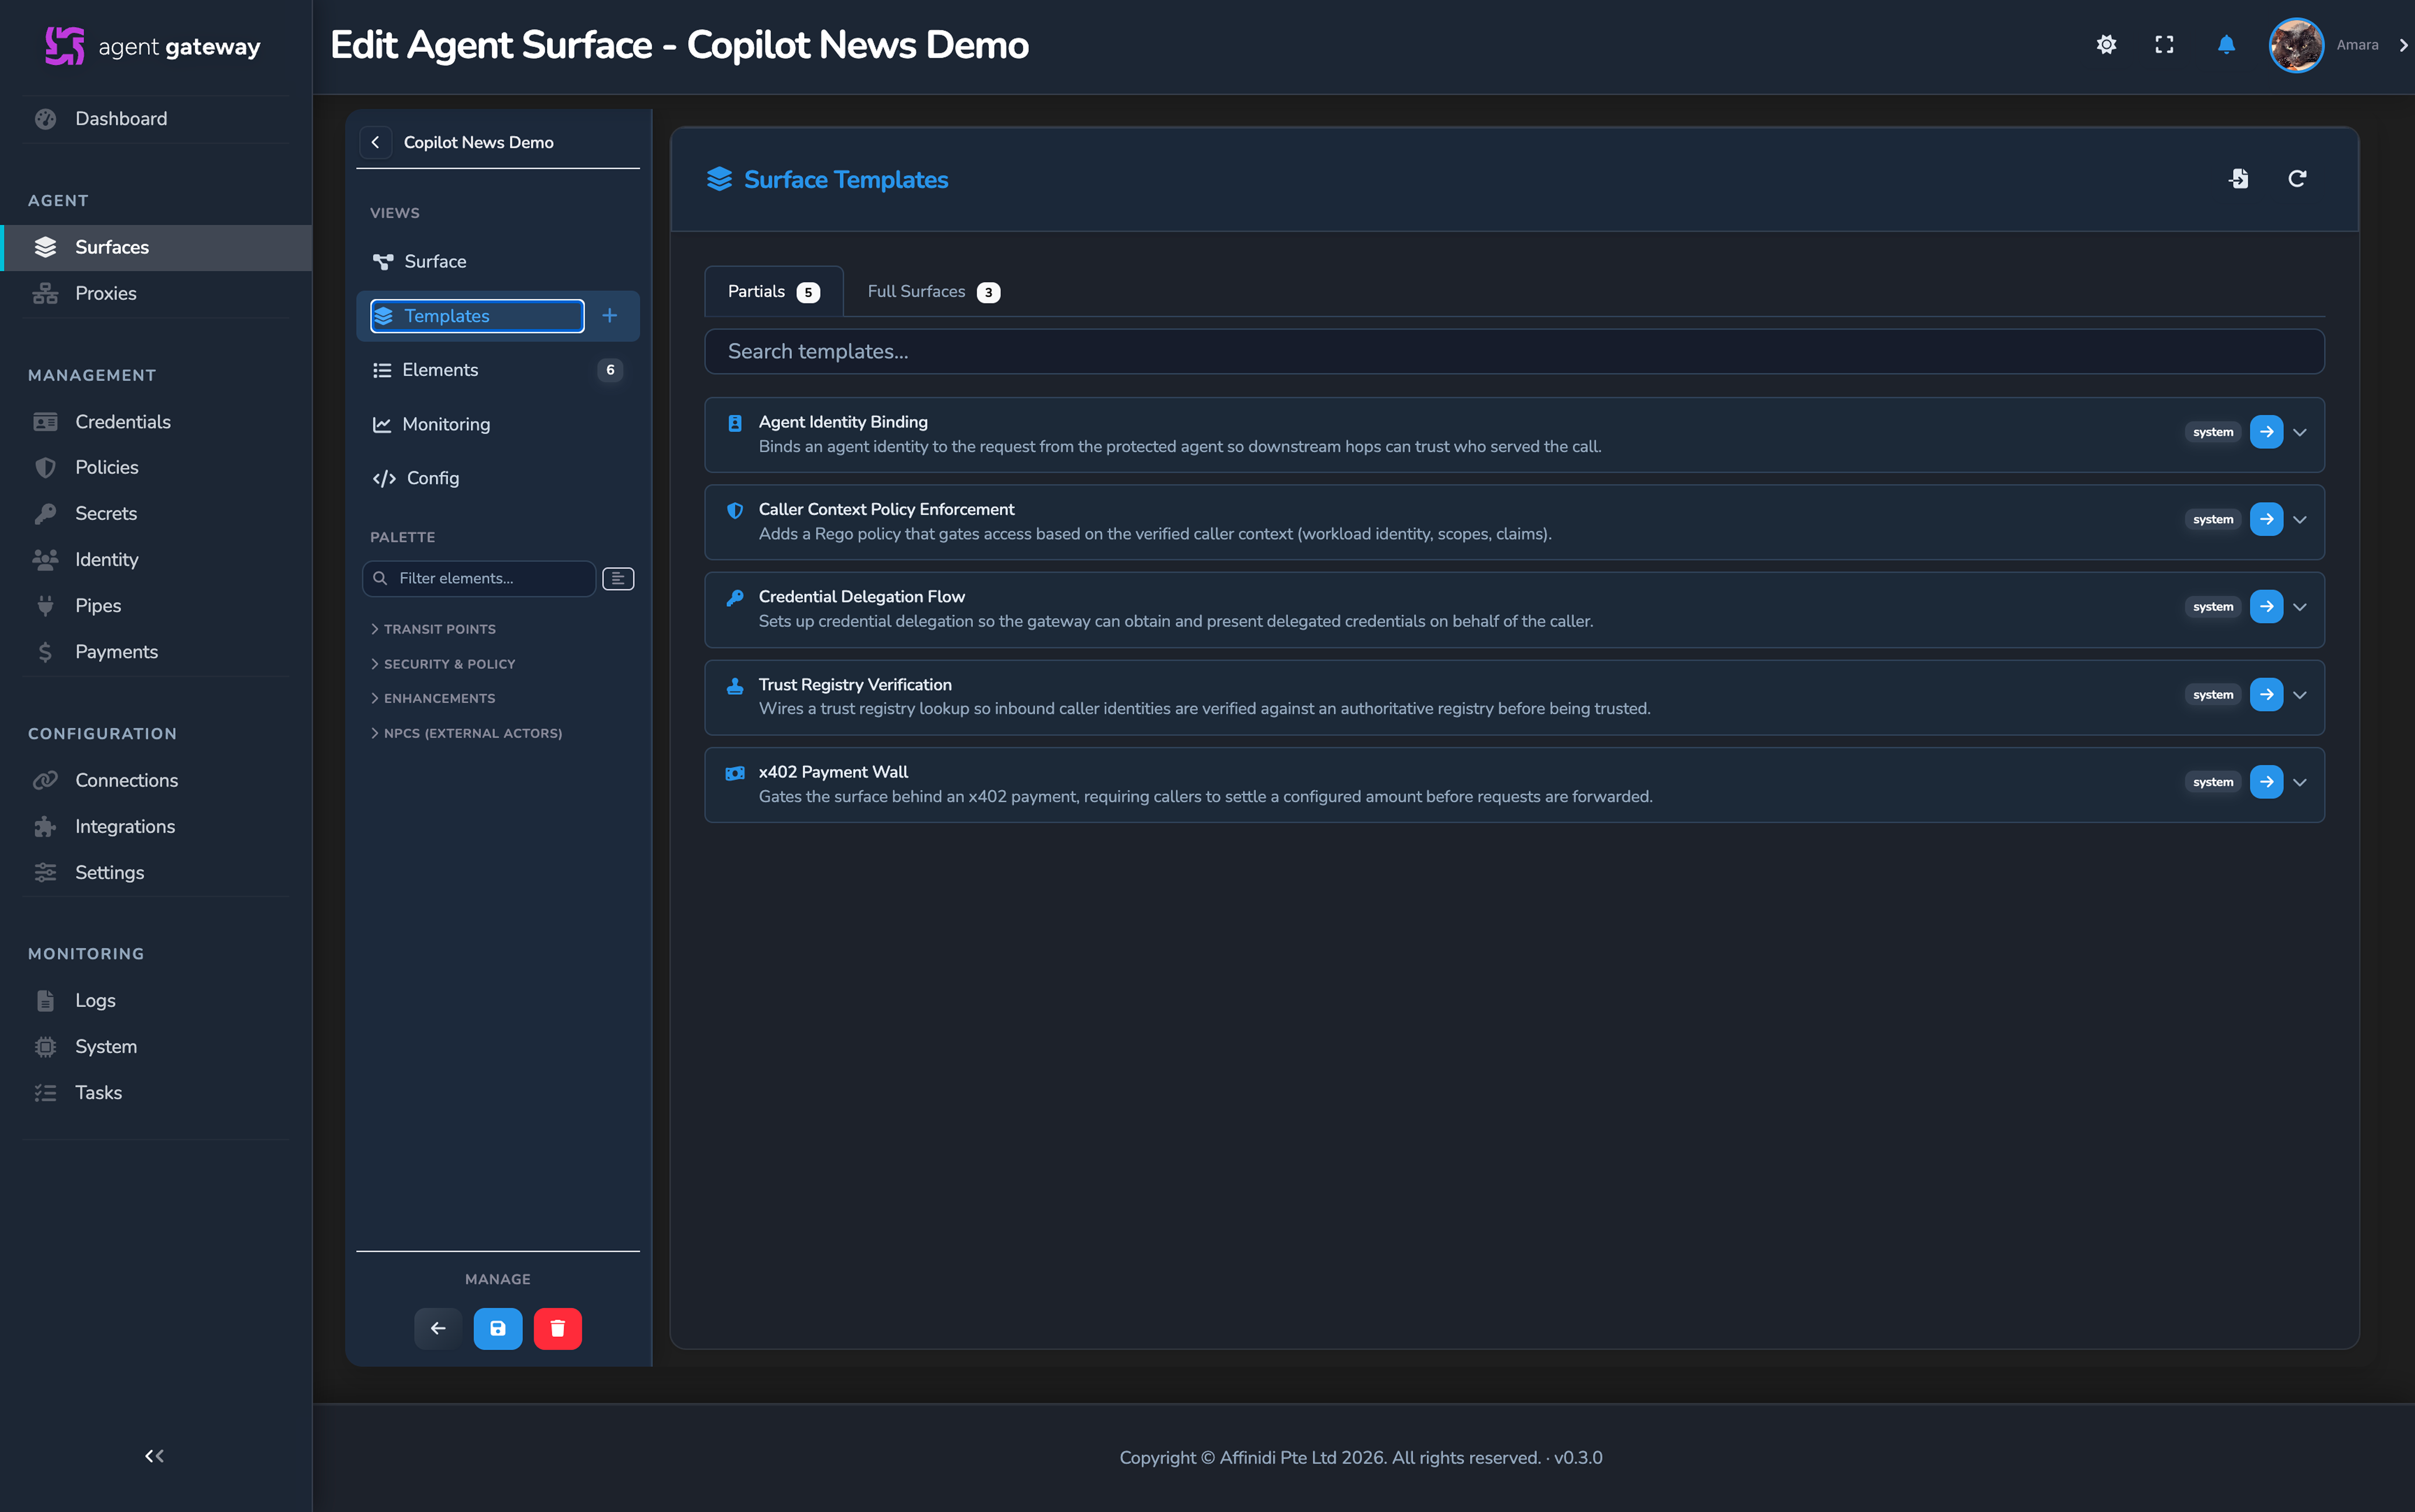Click the plus icon next to Templates
This screenshot has height=1512, width=2415.
pos(610,316)
